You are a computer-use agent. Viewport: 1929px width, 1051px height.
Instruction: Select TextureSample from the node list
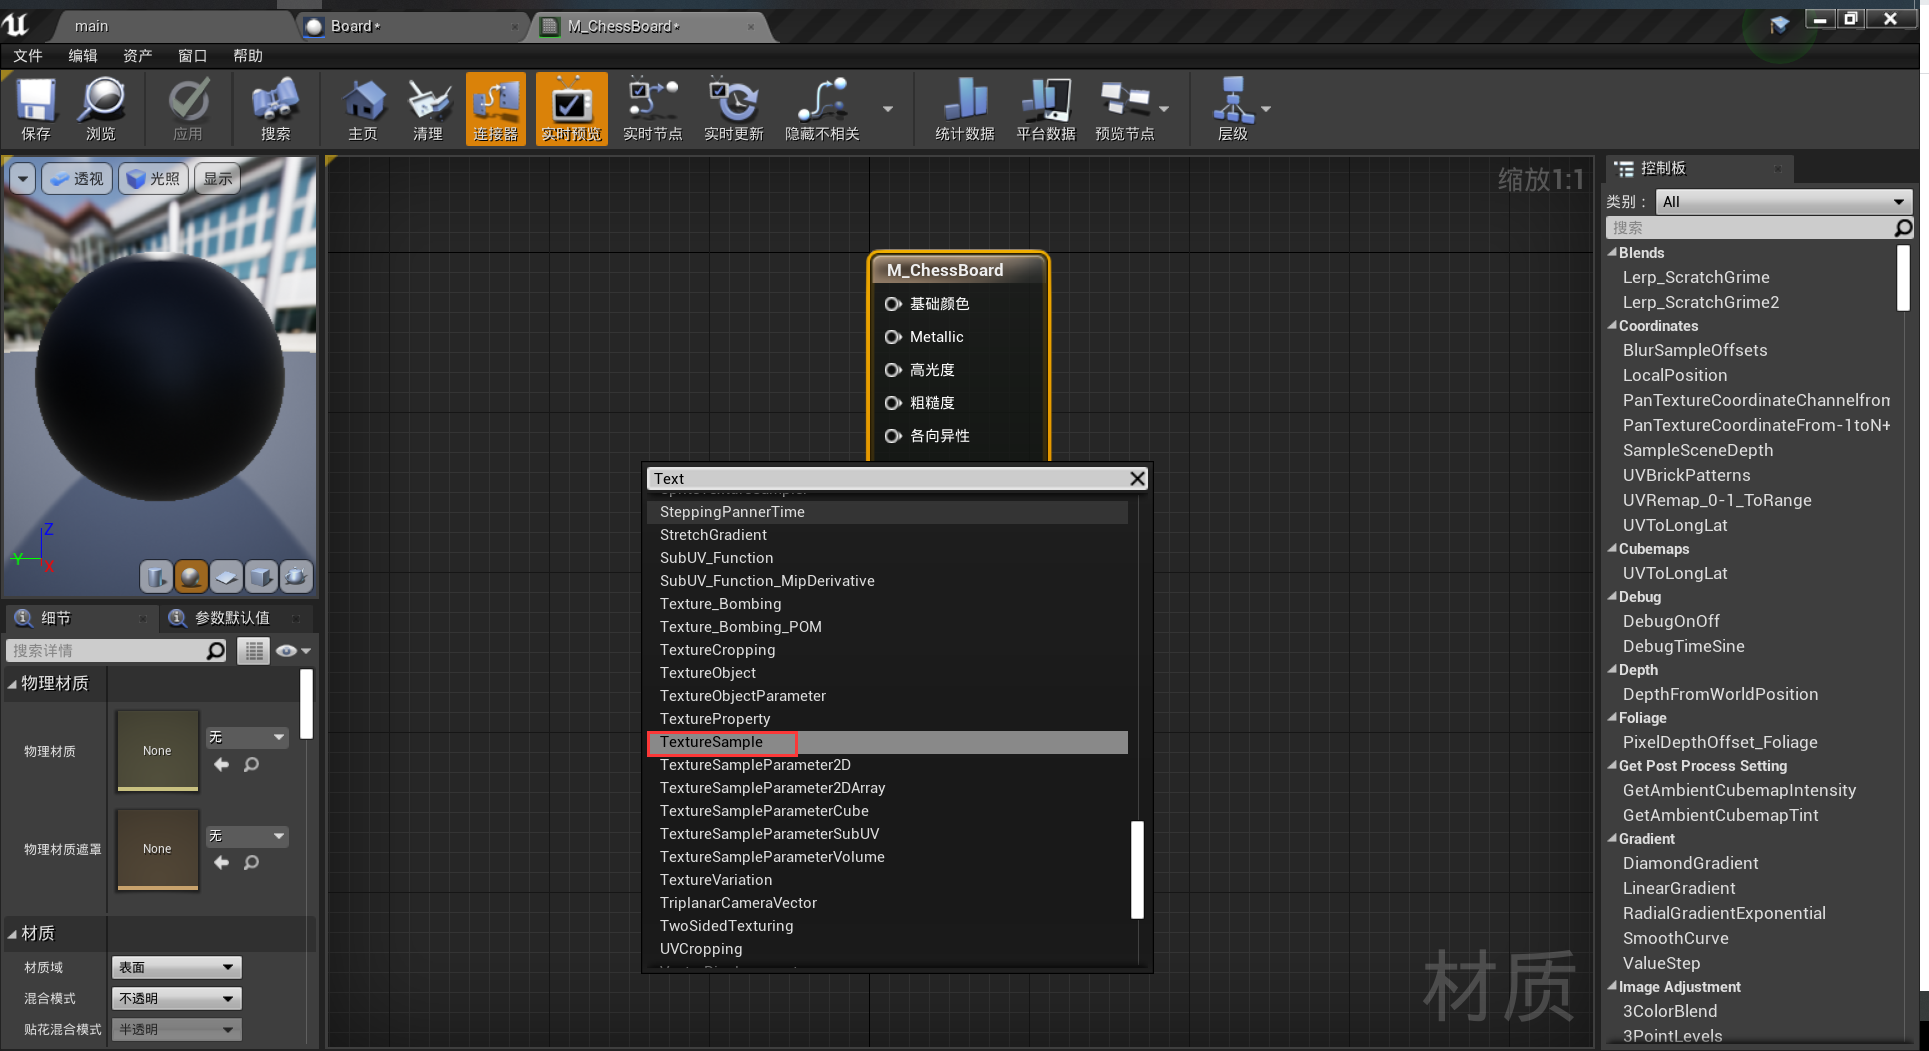pyautogui.click(x=712, y=742)
